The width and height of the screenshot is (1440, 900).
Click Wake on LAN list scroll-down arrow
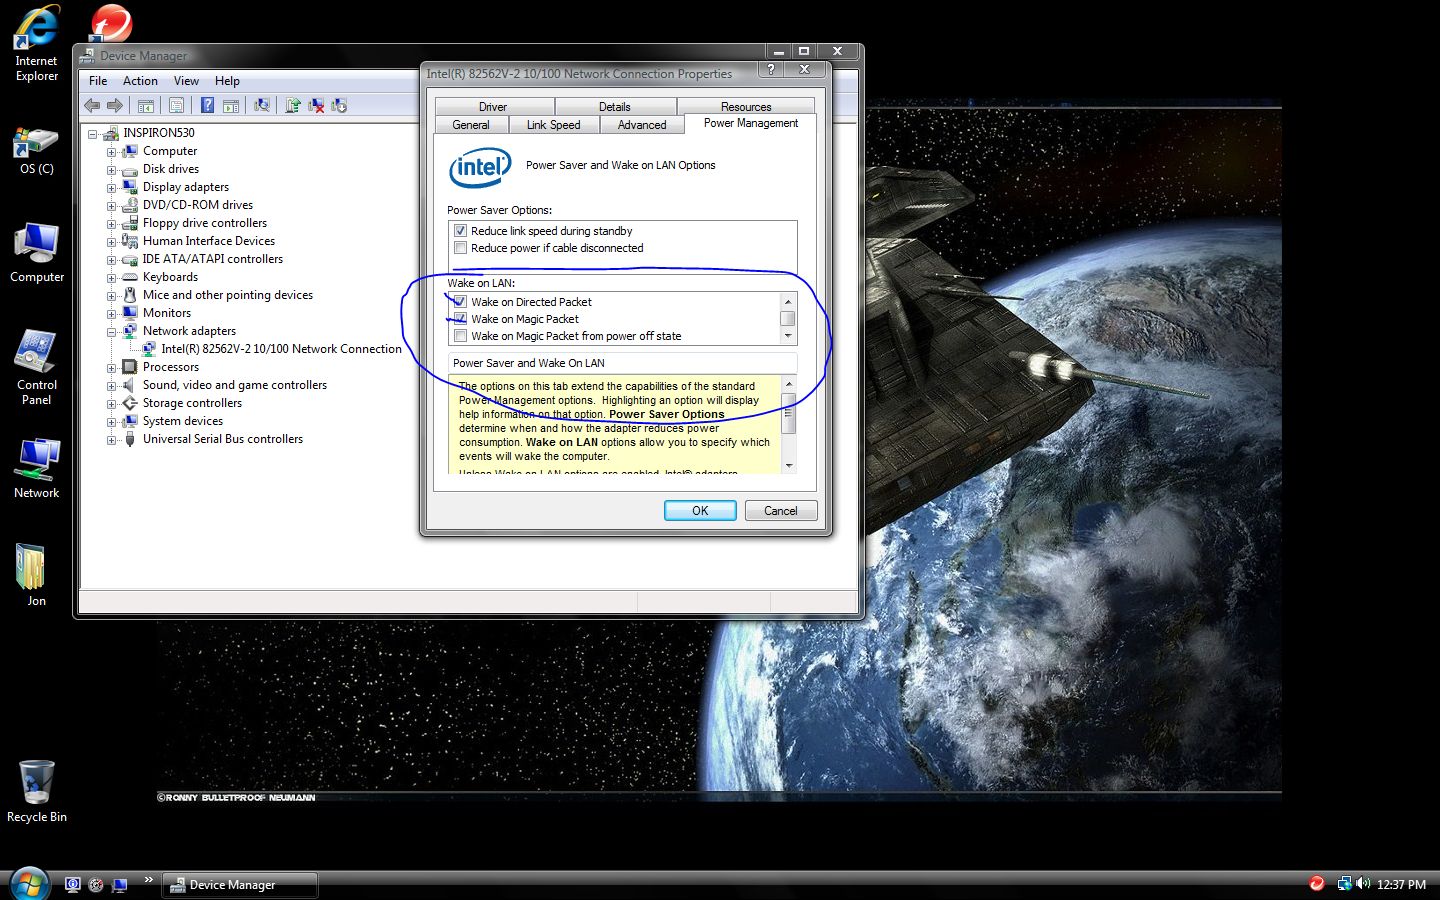pyautogui.click(x=788, y=337)
